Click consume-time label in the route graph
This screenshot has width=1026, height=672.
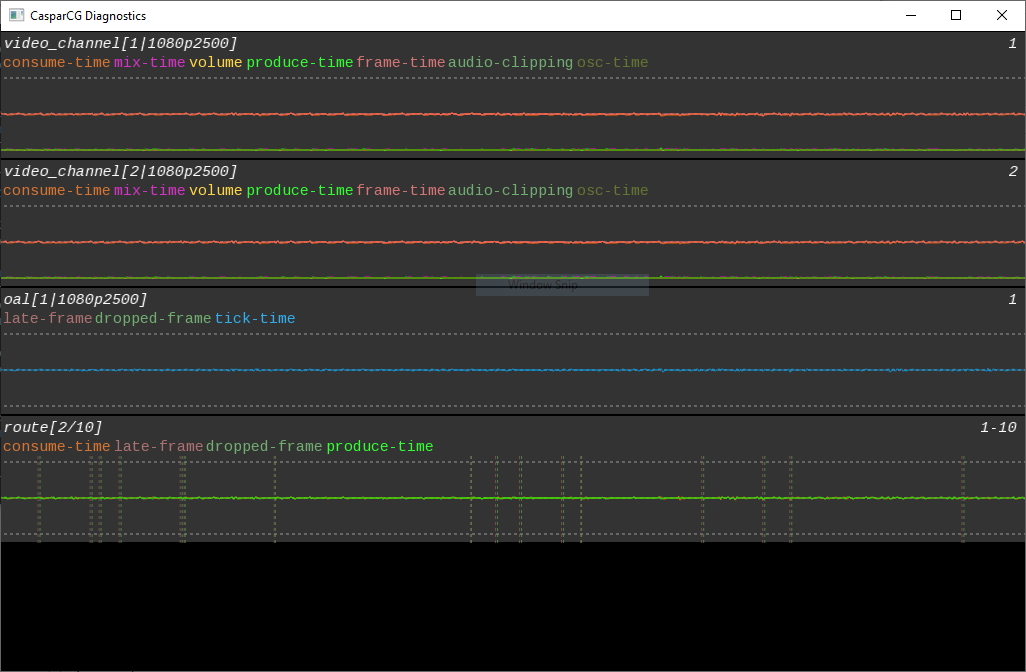pos(57,446)
